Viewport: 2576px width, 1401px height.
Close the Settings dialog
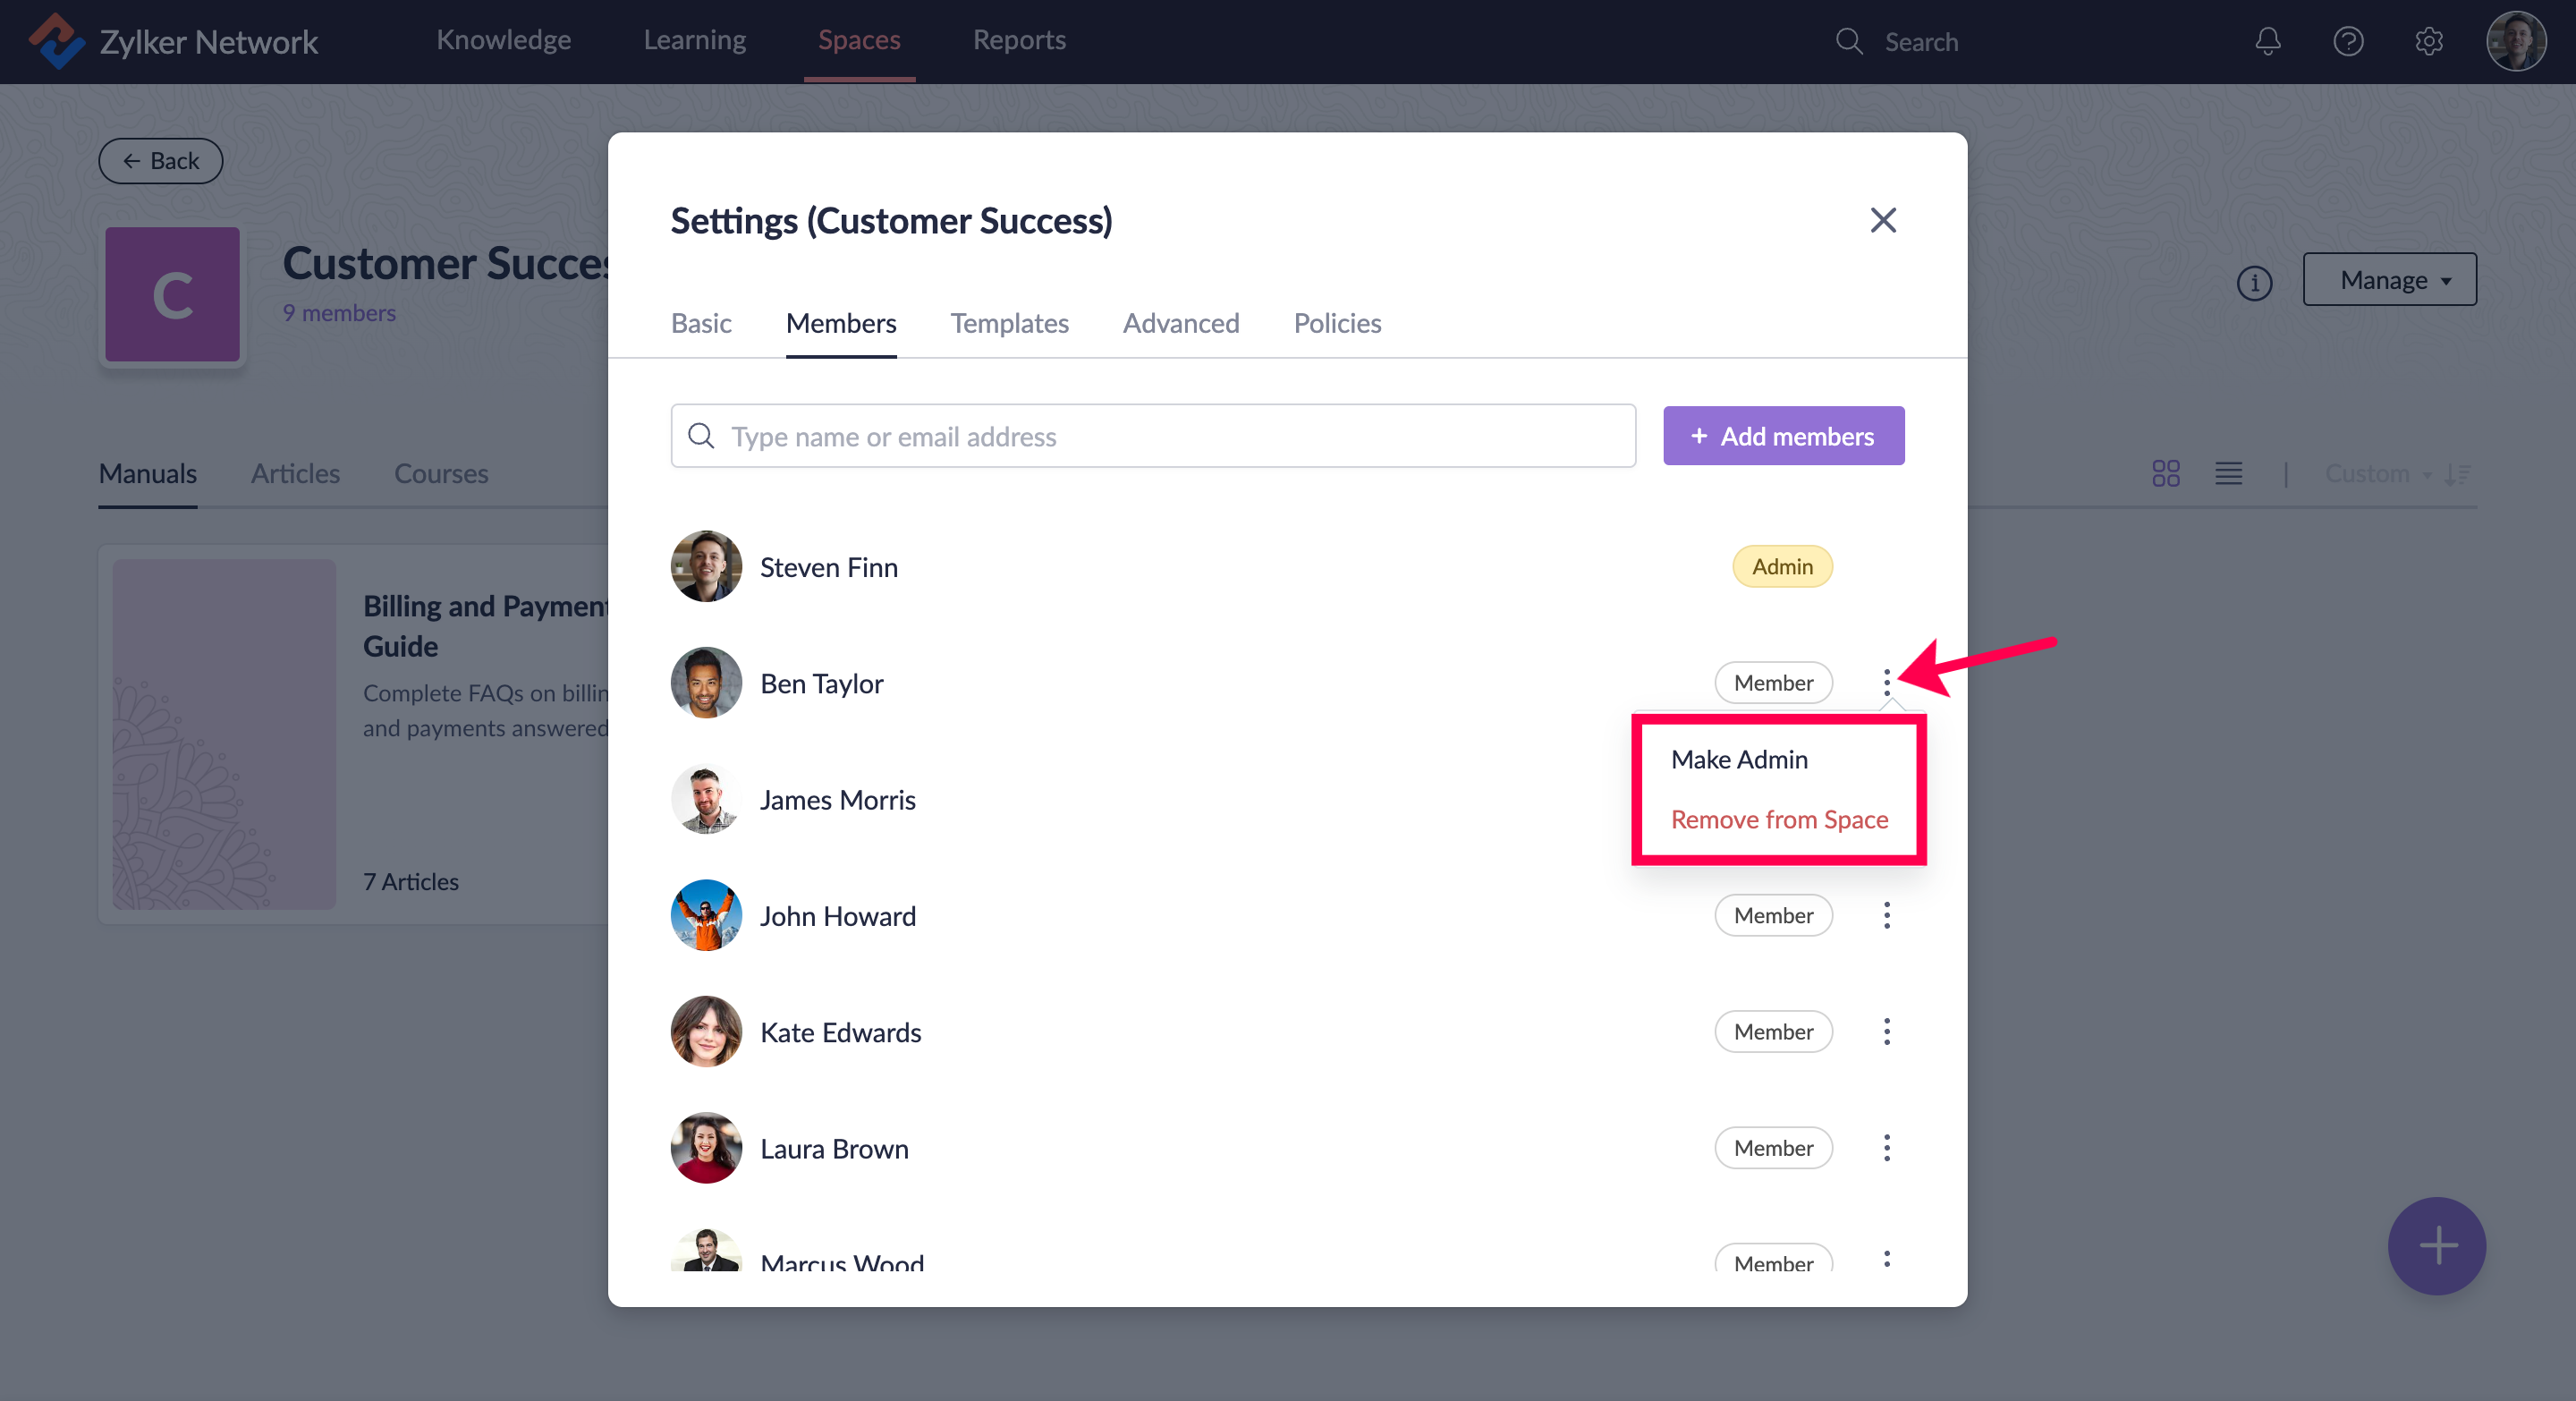tap(1882, 220)
